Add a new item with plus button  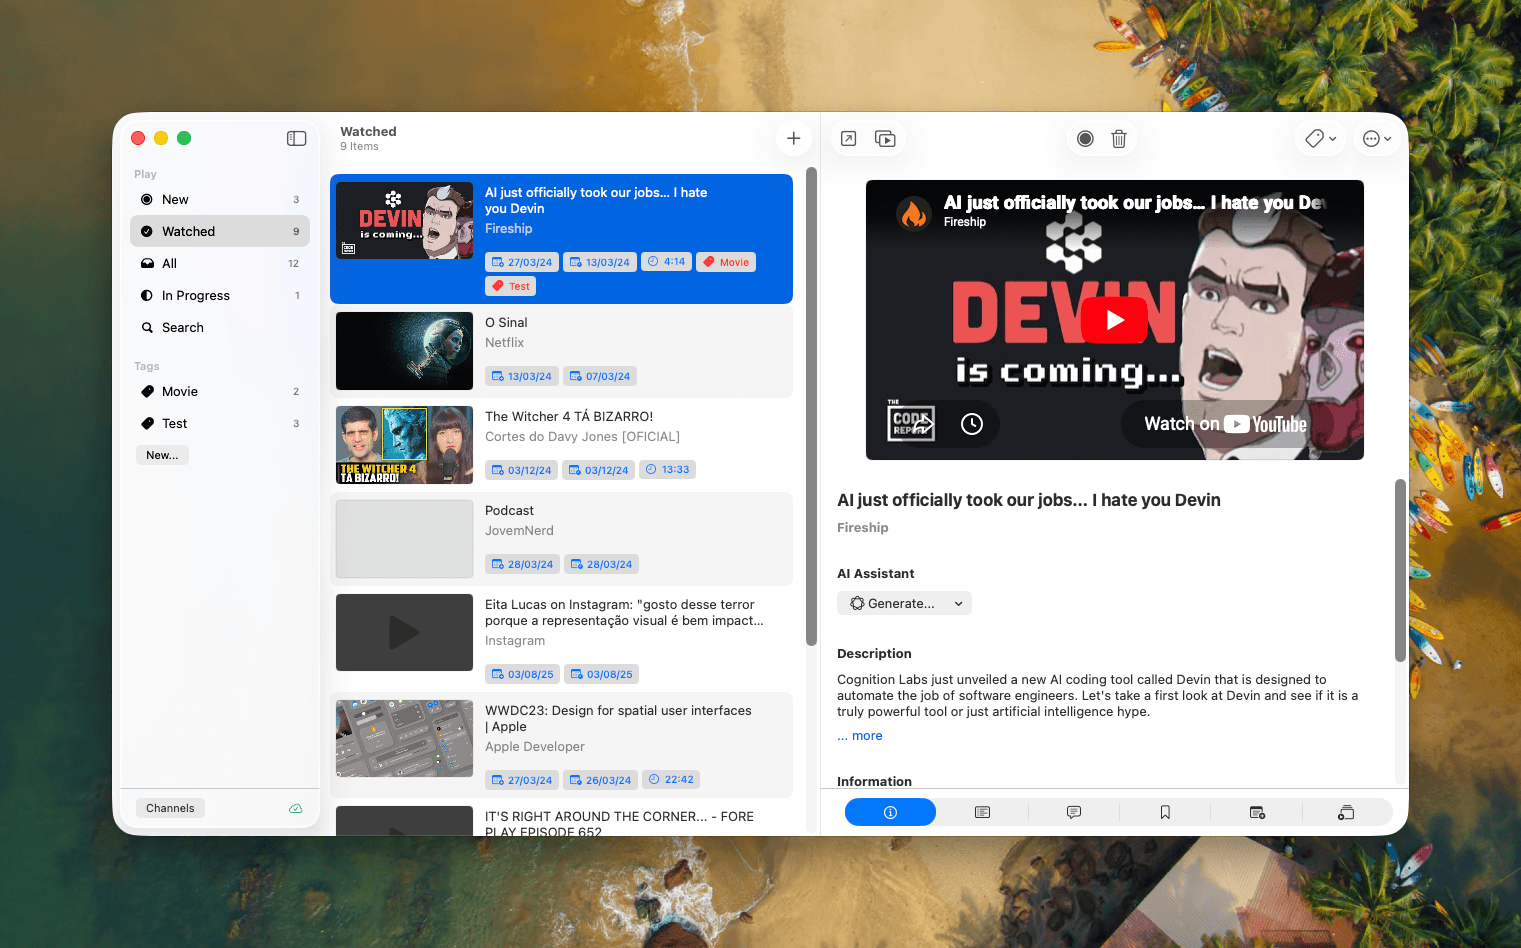pos(793,139)
